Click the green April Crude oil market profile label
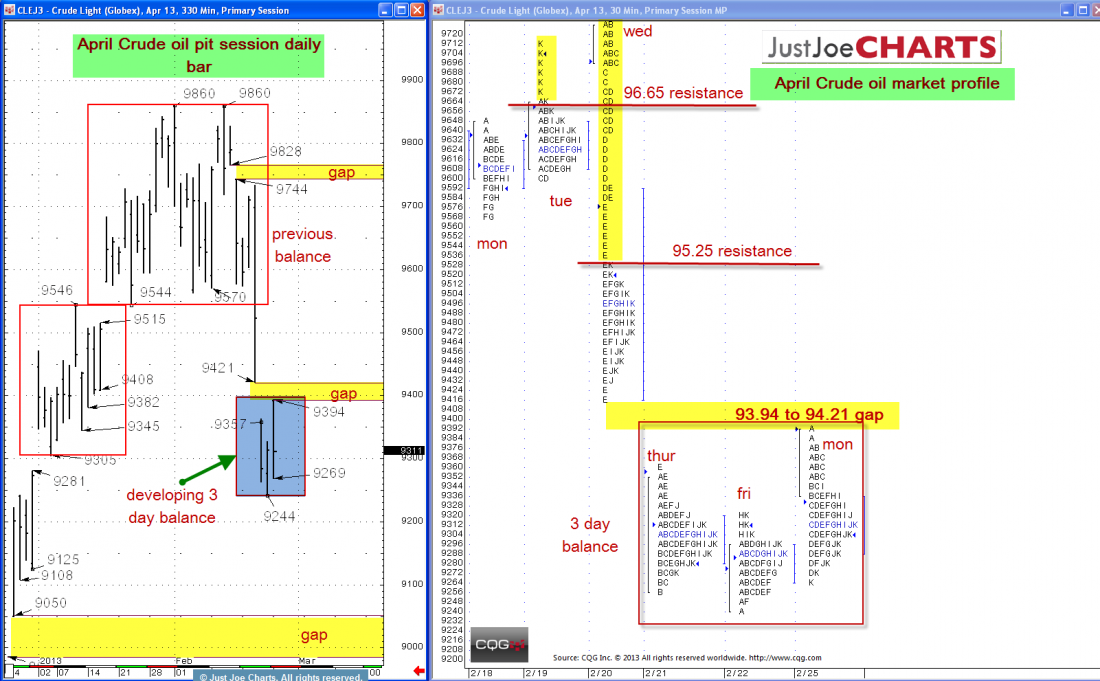The width and height of the screenshot is (1100, 681). coord(886,84)
